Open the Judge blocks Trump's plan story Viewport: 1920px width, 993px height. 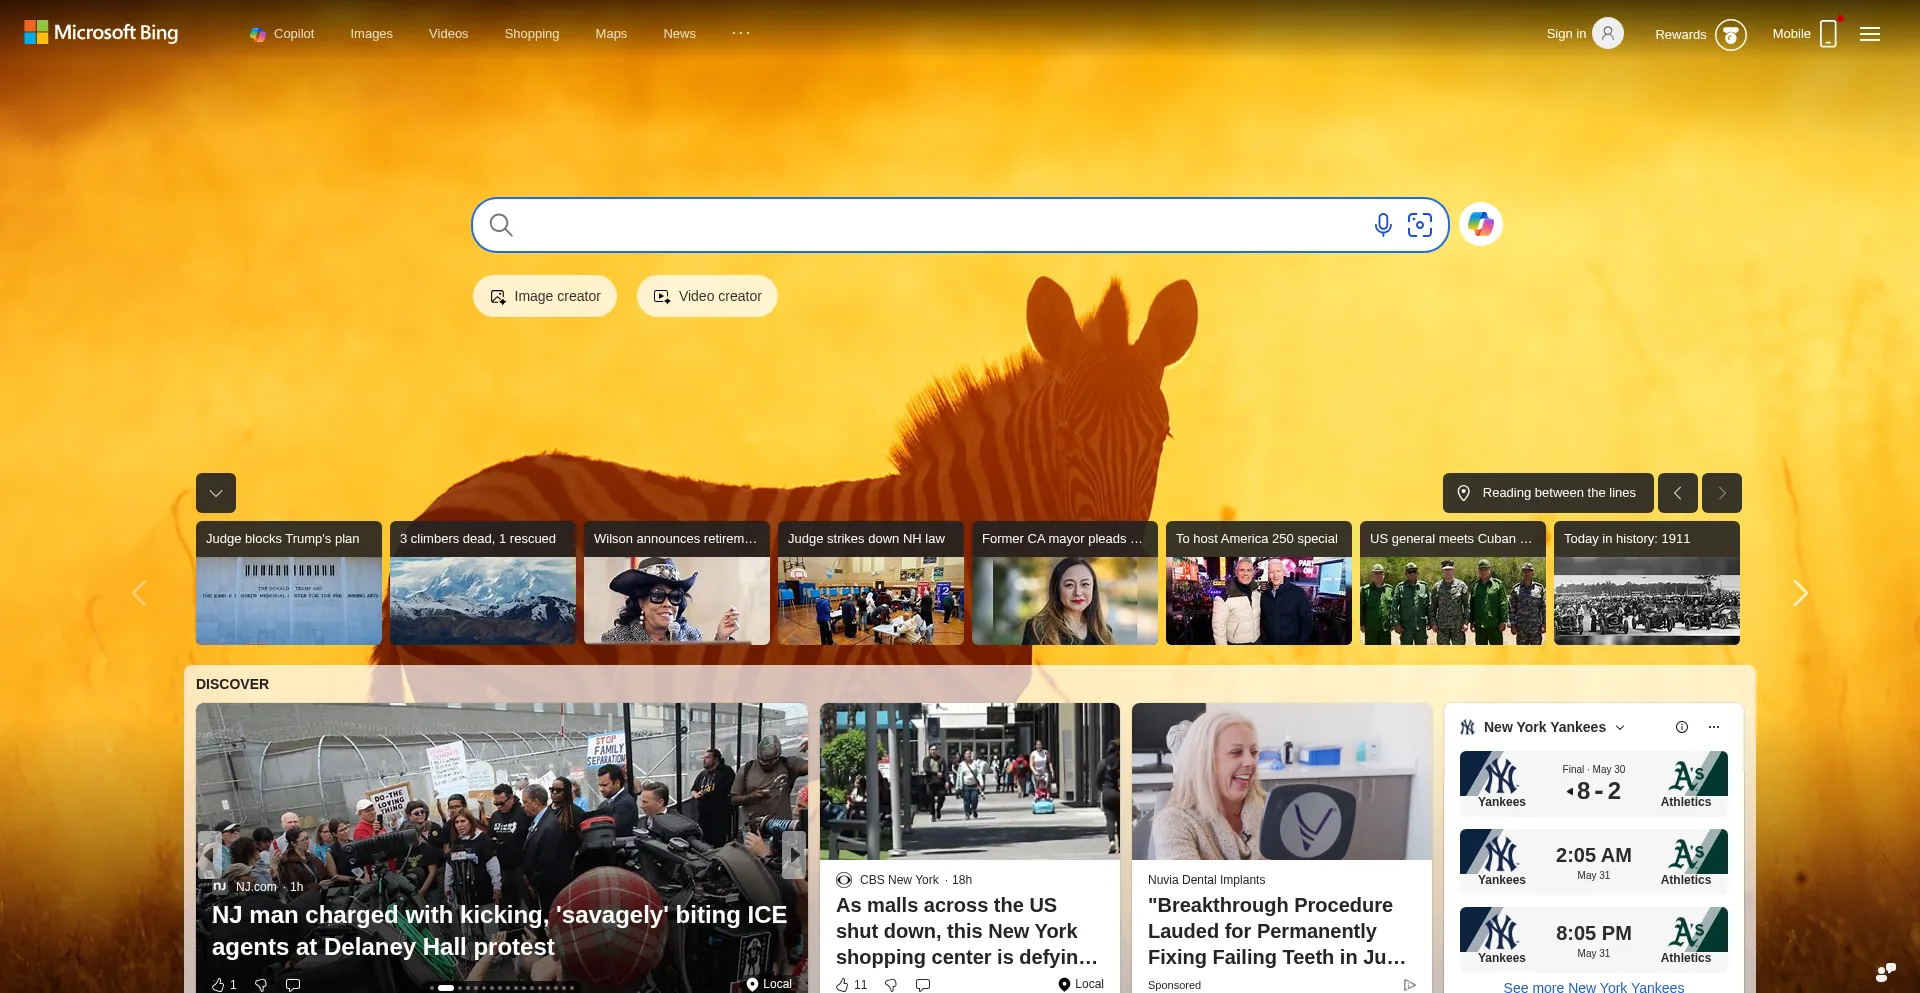coord(289,583)
